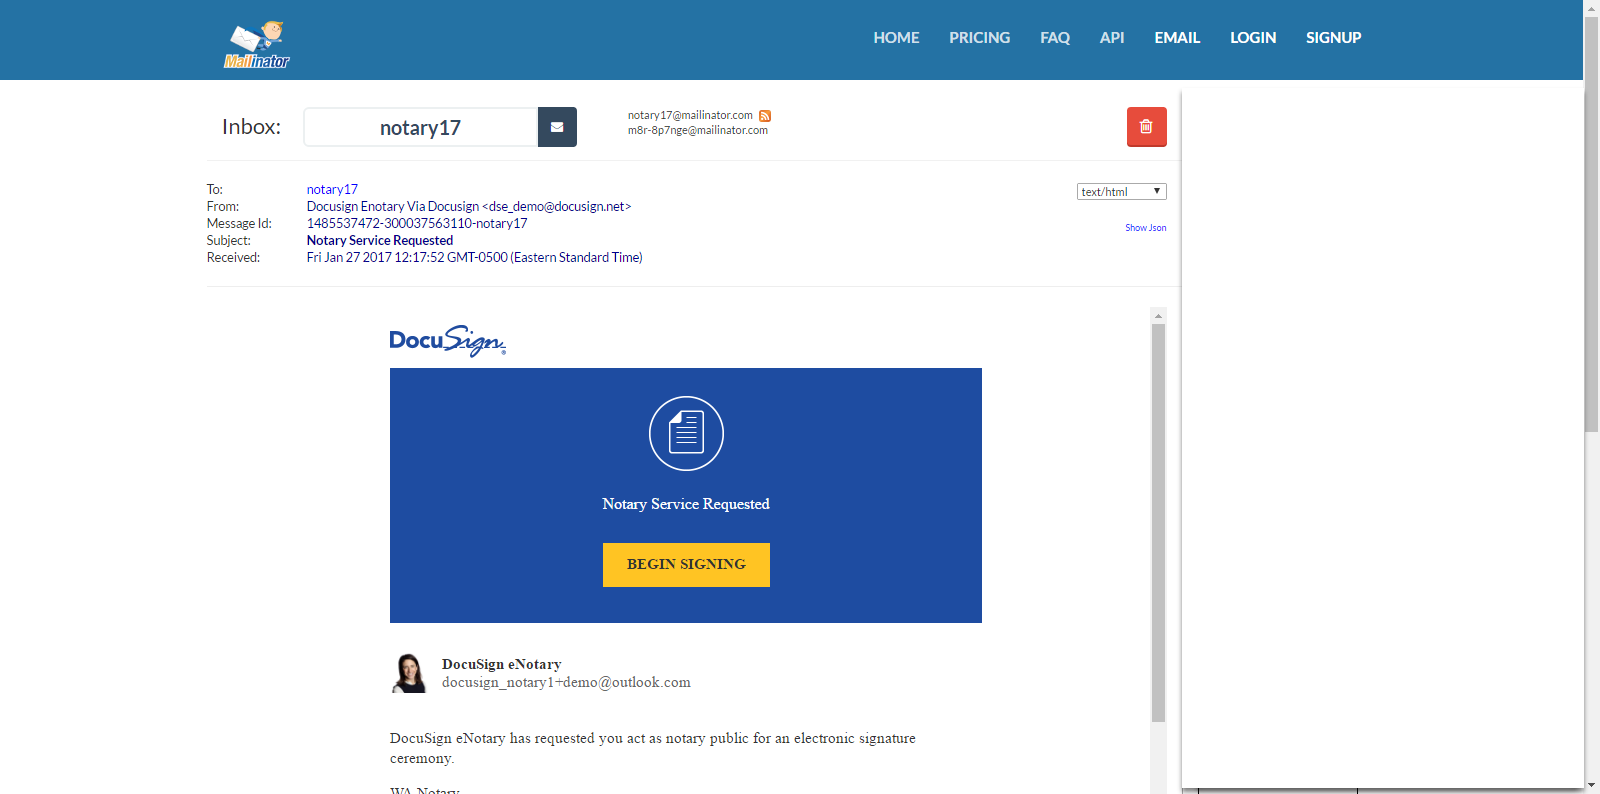Click 'Notary Service Requested' banner heading
Viewport: 1600px width, 794px height.
click(x=686, y=504)
